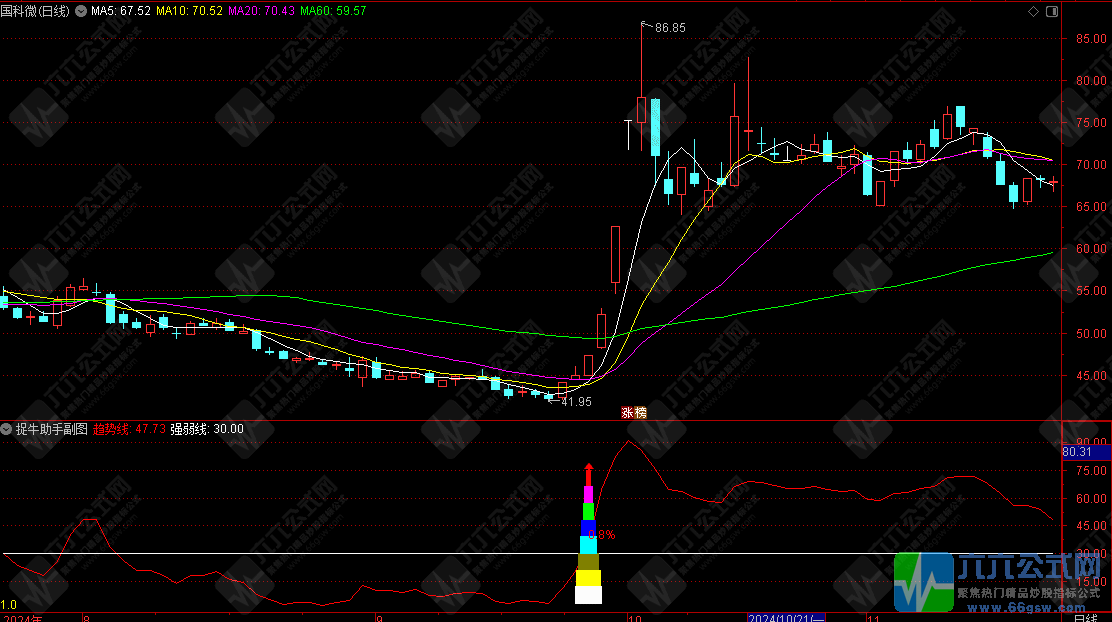This screenshot has height=622, width=1112.
Task: Click the white block of the signal bar
Action: pos(589,595)
